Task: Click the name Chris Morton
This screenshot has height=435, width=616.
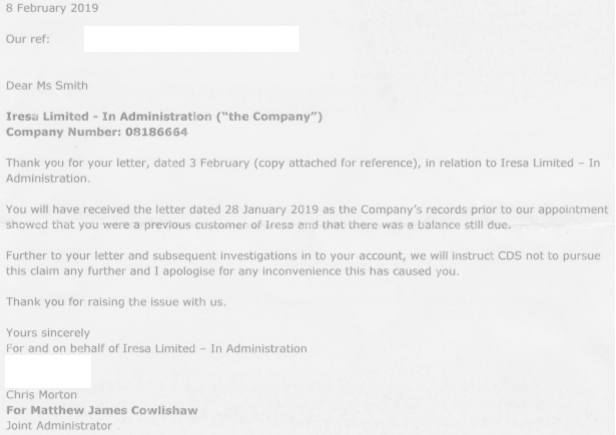Action: coord(41,395)
